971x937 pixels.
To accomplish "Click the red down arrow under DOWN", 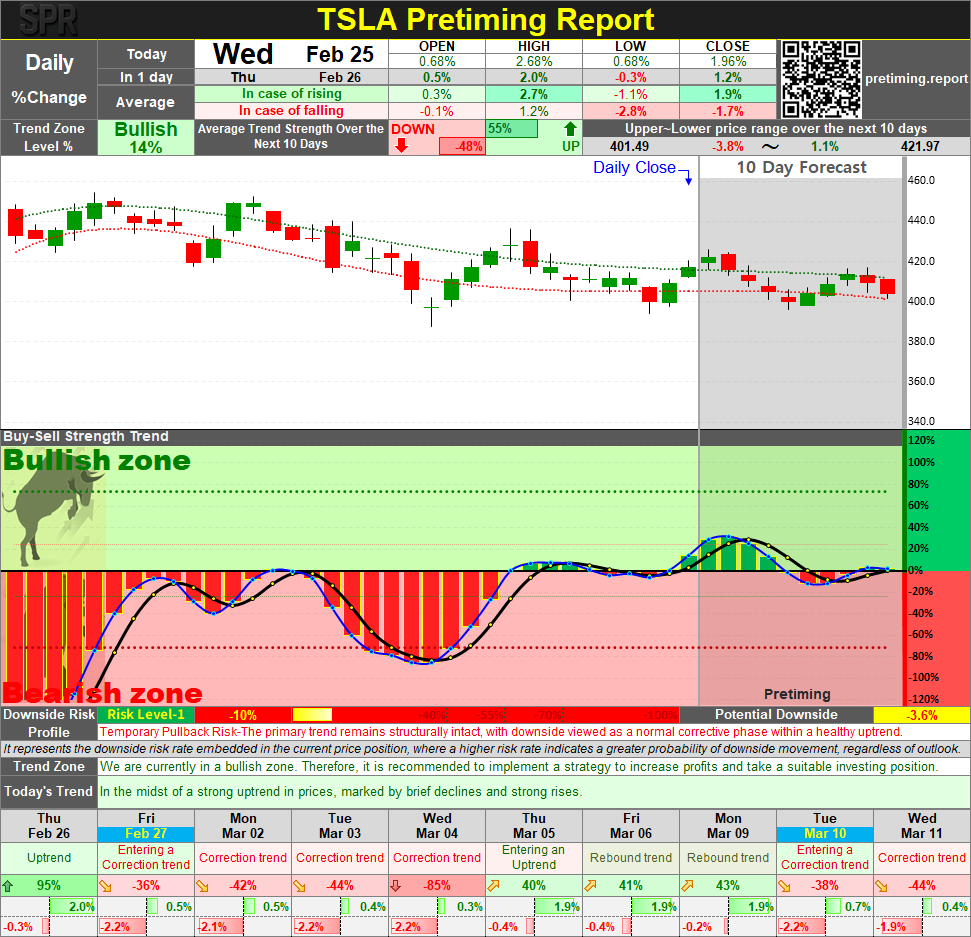I will click(401, 146).
